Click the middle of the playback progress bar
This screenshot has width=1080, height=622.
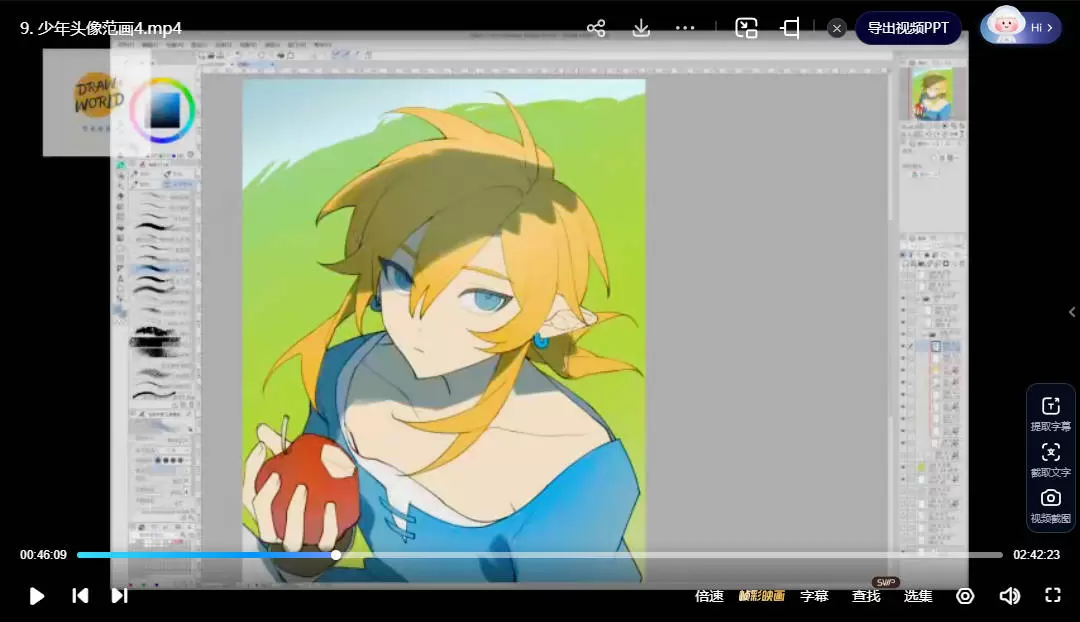540,555
